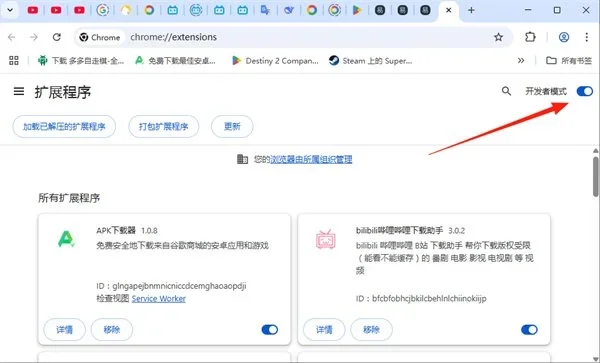The height and width of the screenshot is (363, 600).
Task: Bookmark this page with the star
Action: click(498, 37)
